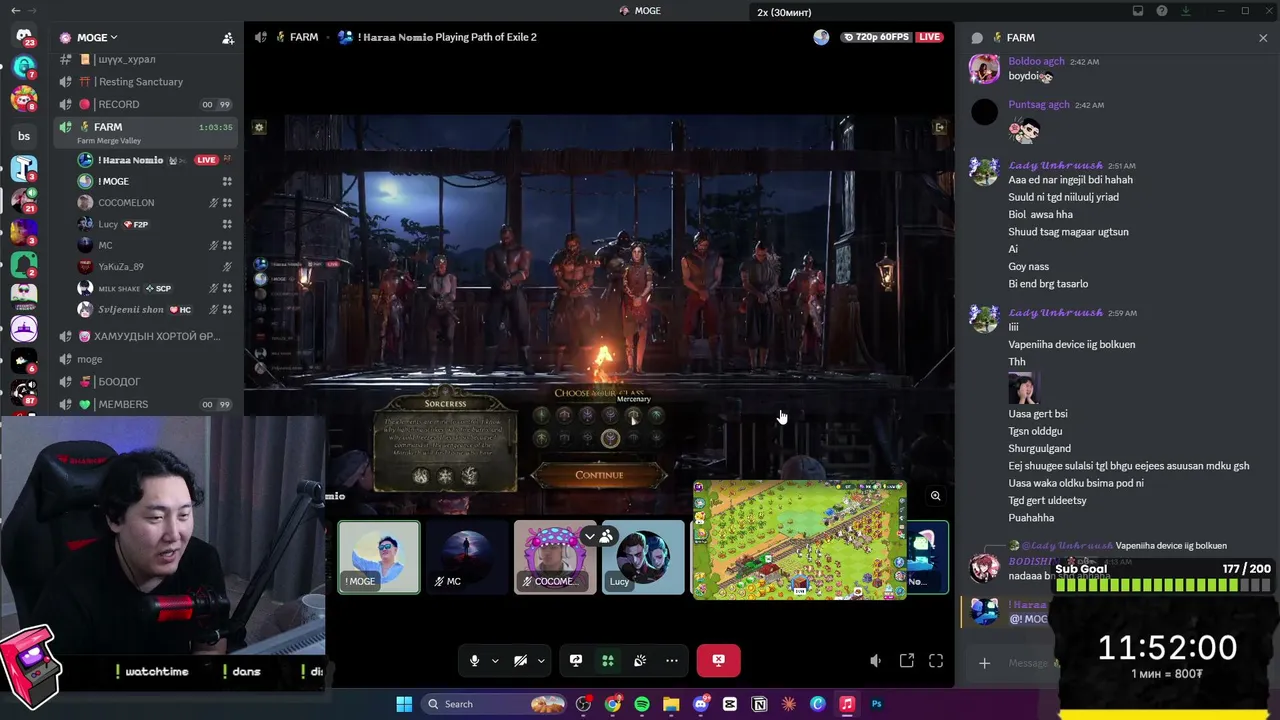This screenshot has height=720, width=1280.
Task: Click the green download update icon
Action: click(x=1186, y=11)
